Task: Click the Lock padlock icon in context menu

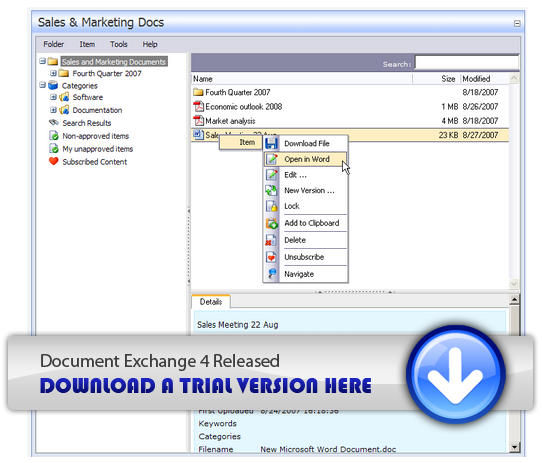Action: 271,206
